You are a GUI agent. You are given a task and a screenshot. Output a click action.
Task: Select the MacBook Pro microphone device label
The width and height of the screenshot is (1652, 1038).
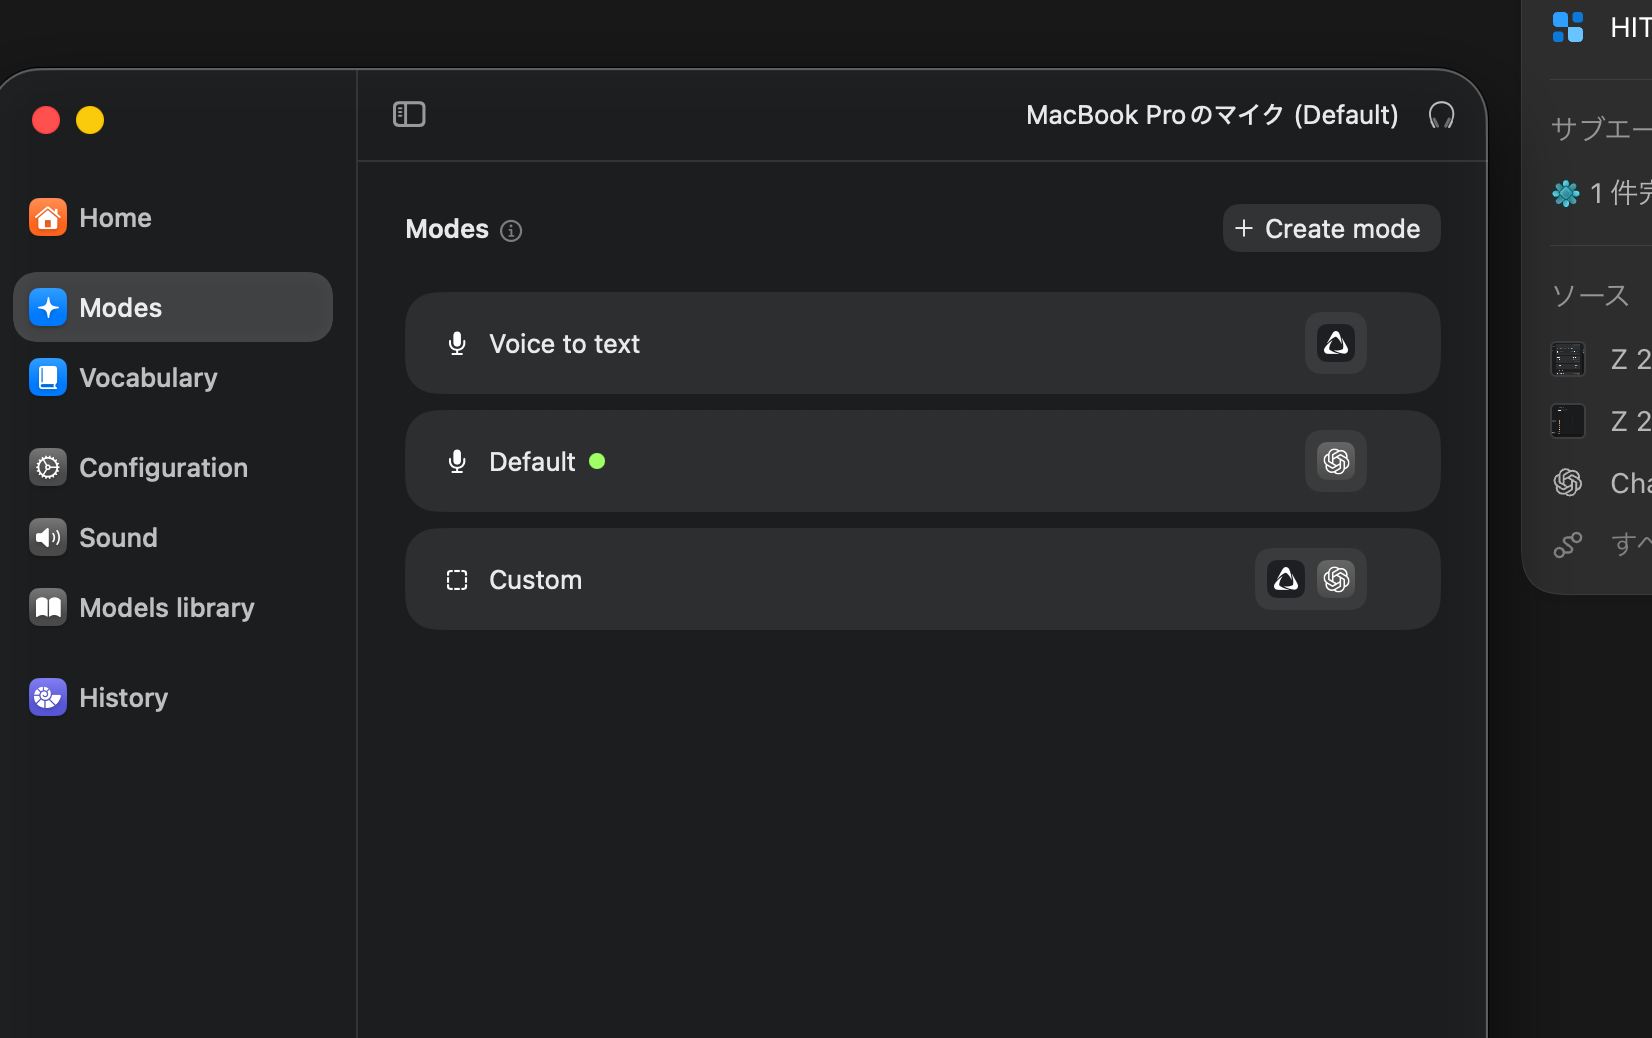tap(1212, 115)
